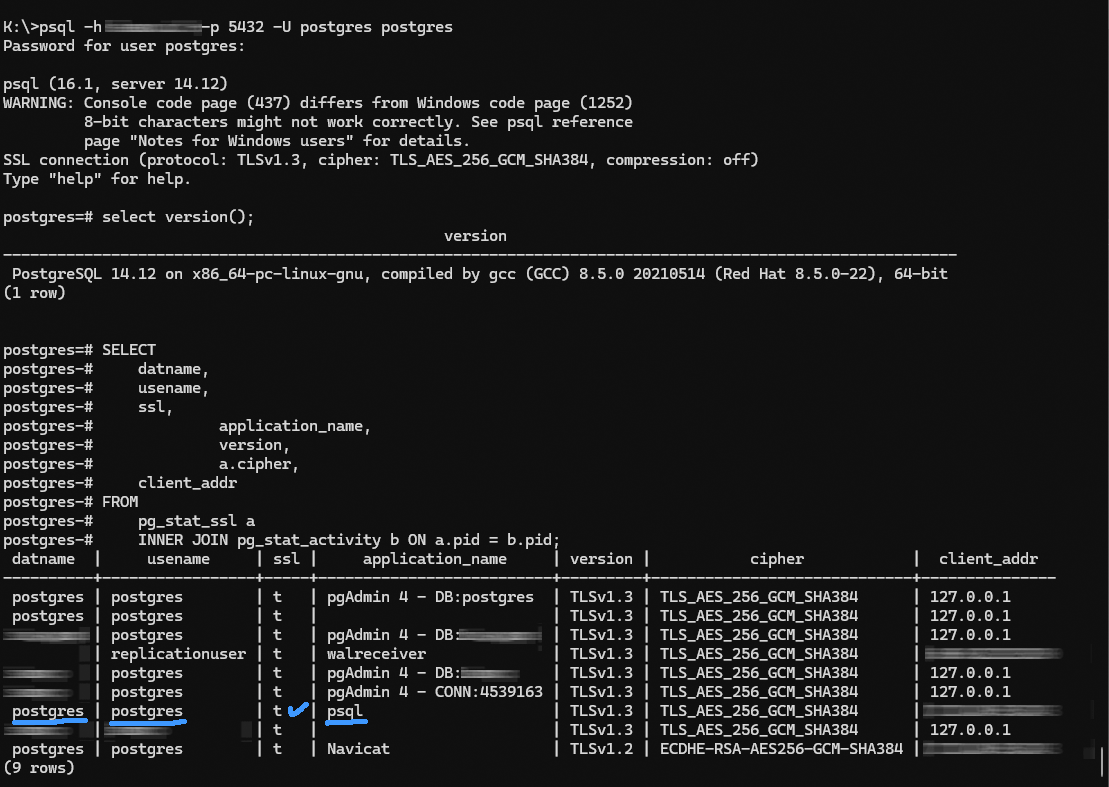Click the application_name column header
Image resolution: width=1109 pixels, height=787 pixels.
pos(434,559)
